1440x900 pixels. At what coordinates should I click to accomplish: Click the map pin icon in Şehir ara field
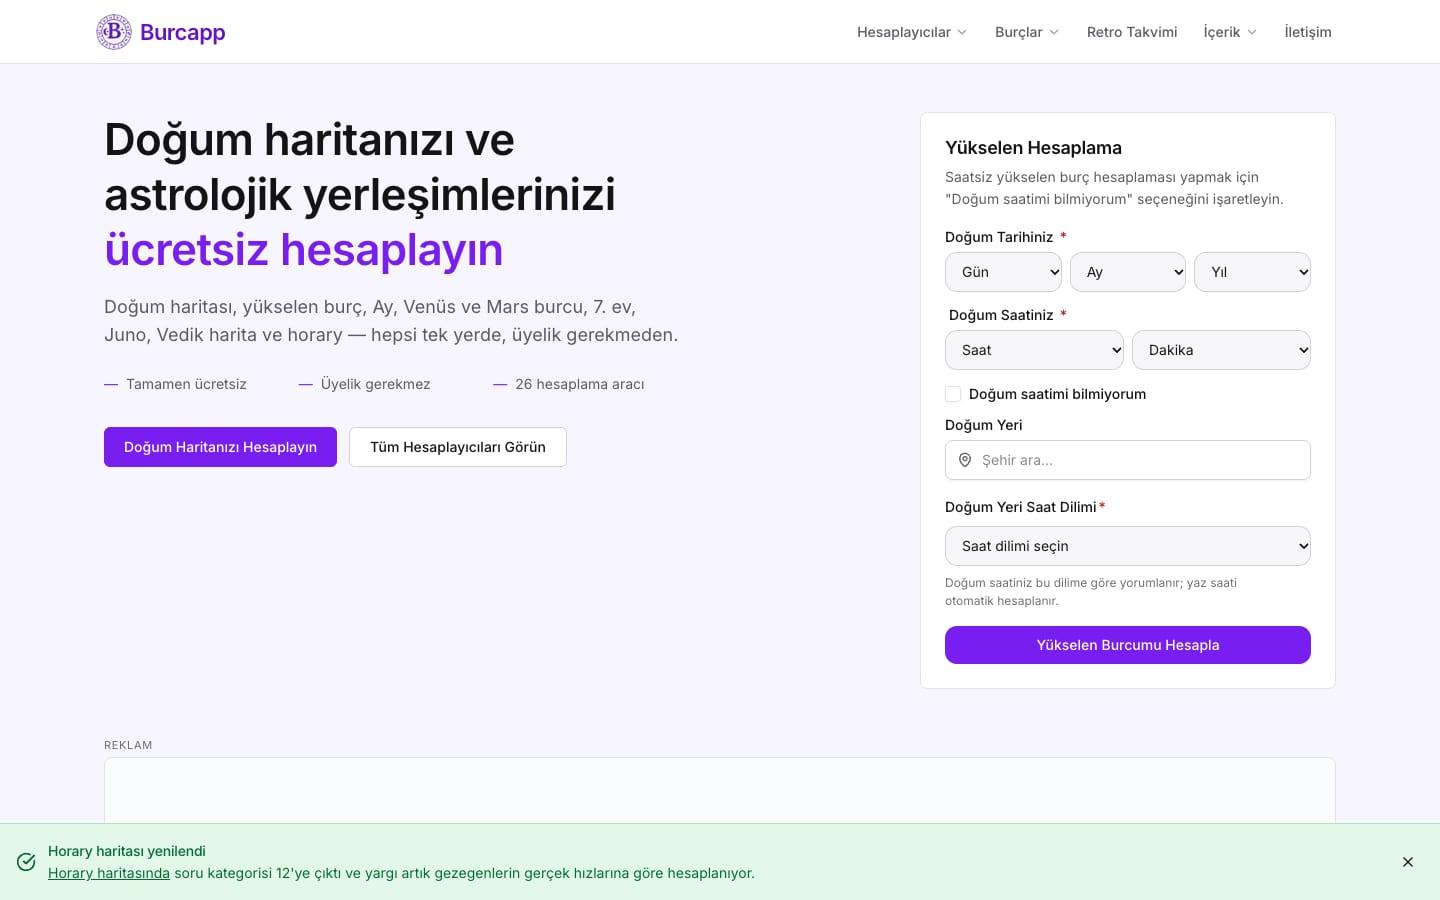click(965, 460)
